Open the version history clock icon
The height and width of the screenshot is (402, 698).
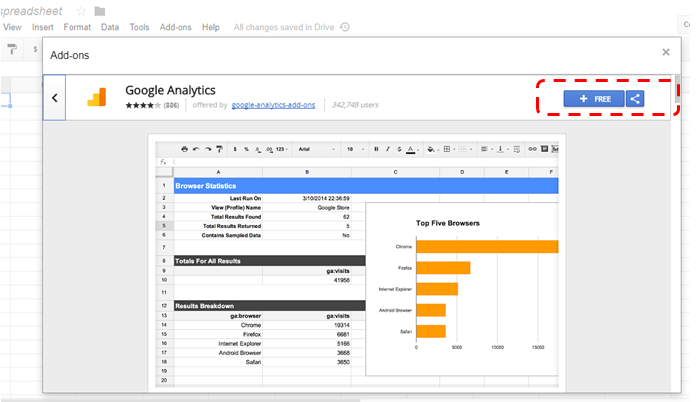point(345,27)
